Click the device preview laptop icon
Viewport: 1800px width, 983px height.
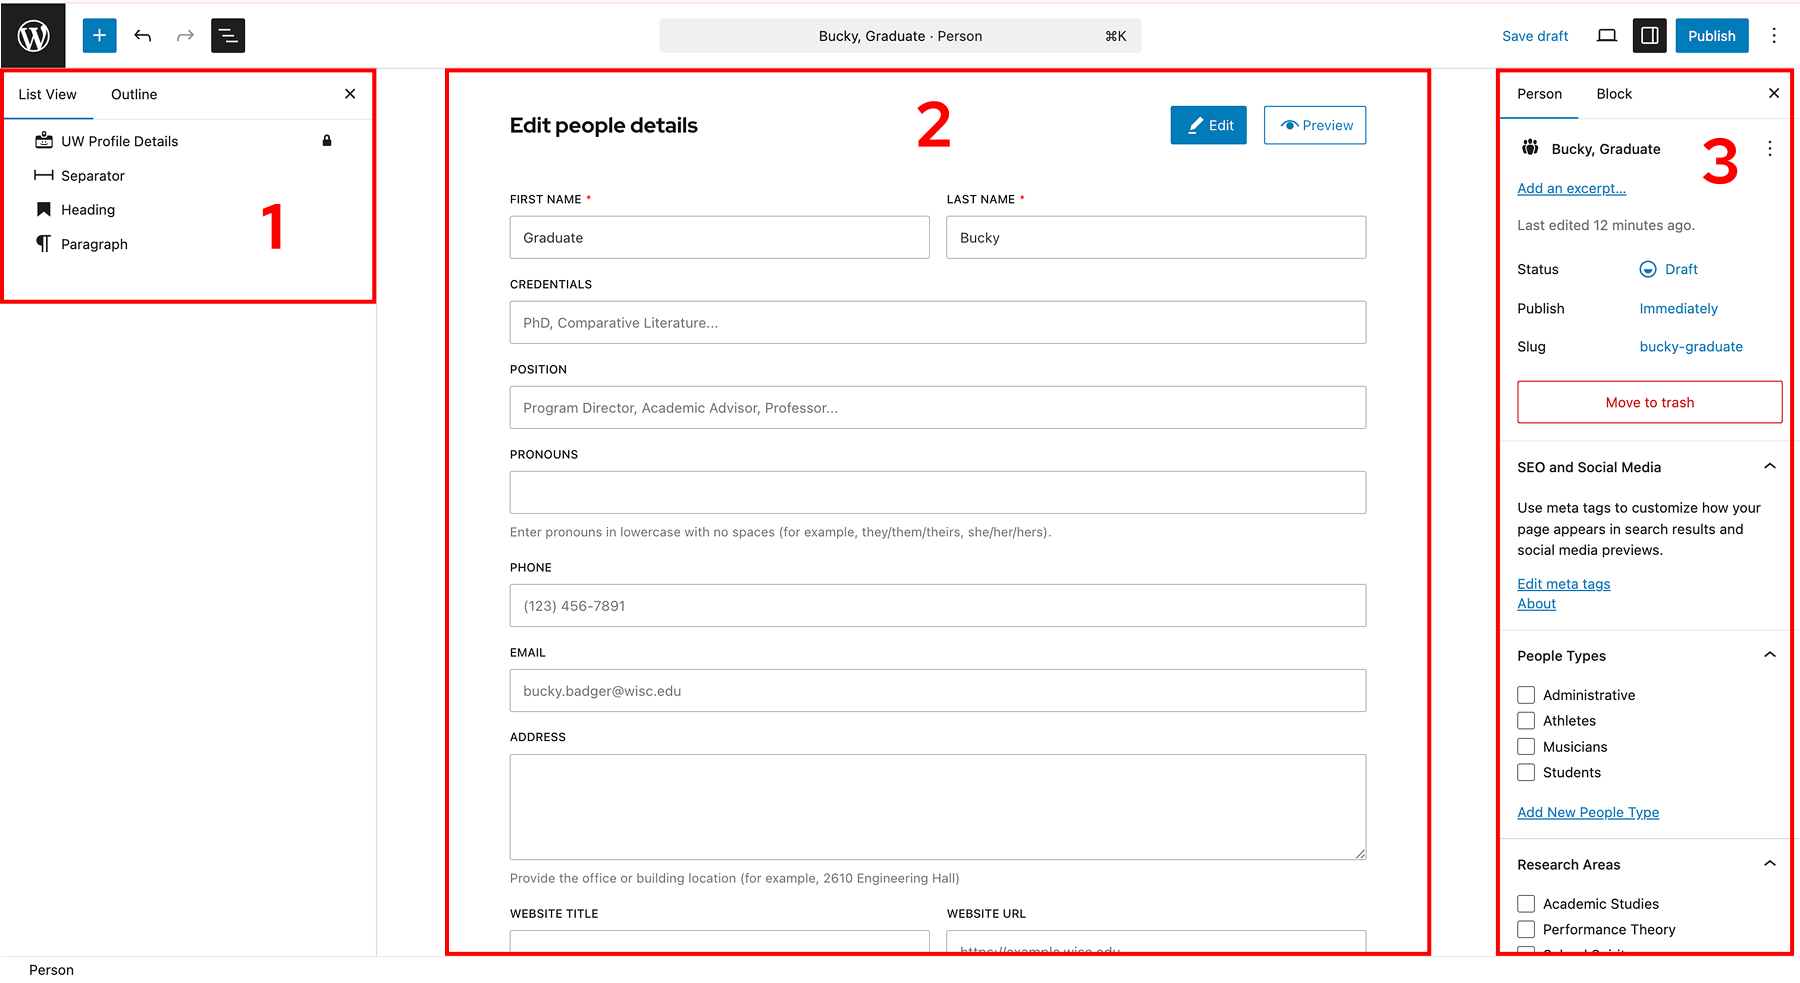[x=1606, y=36]
